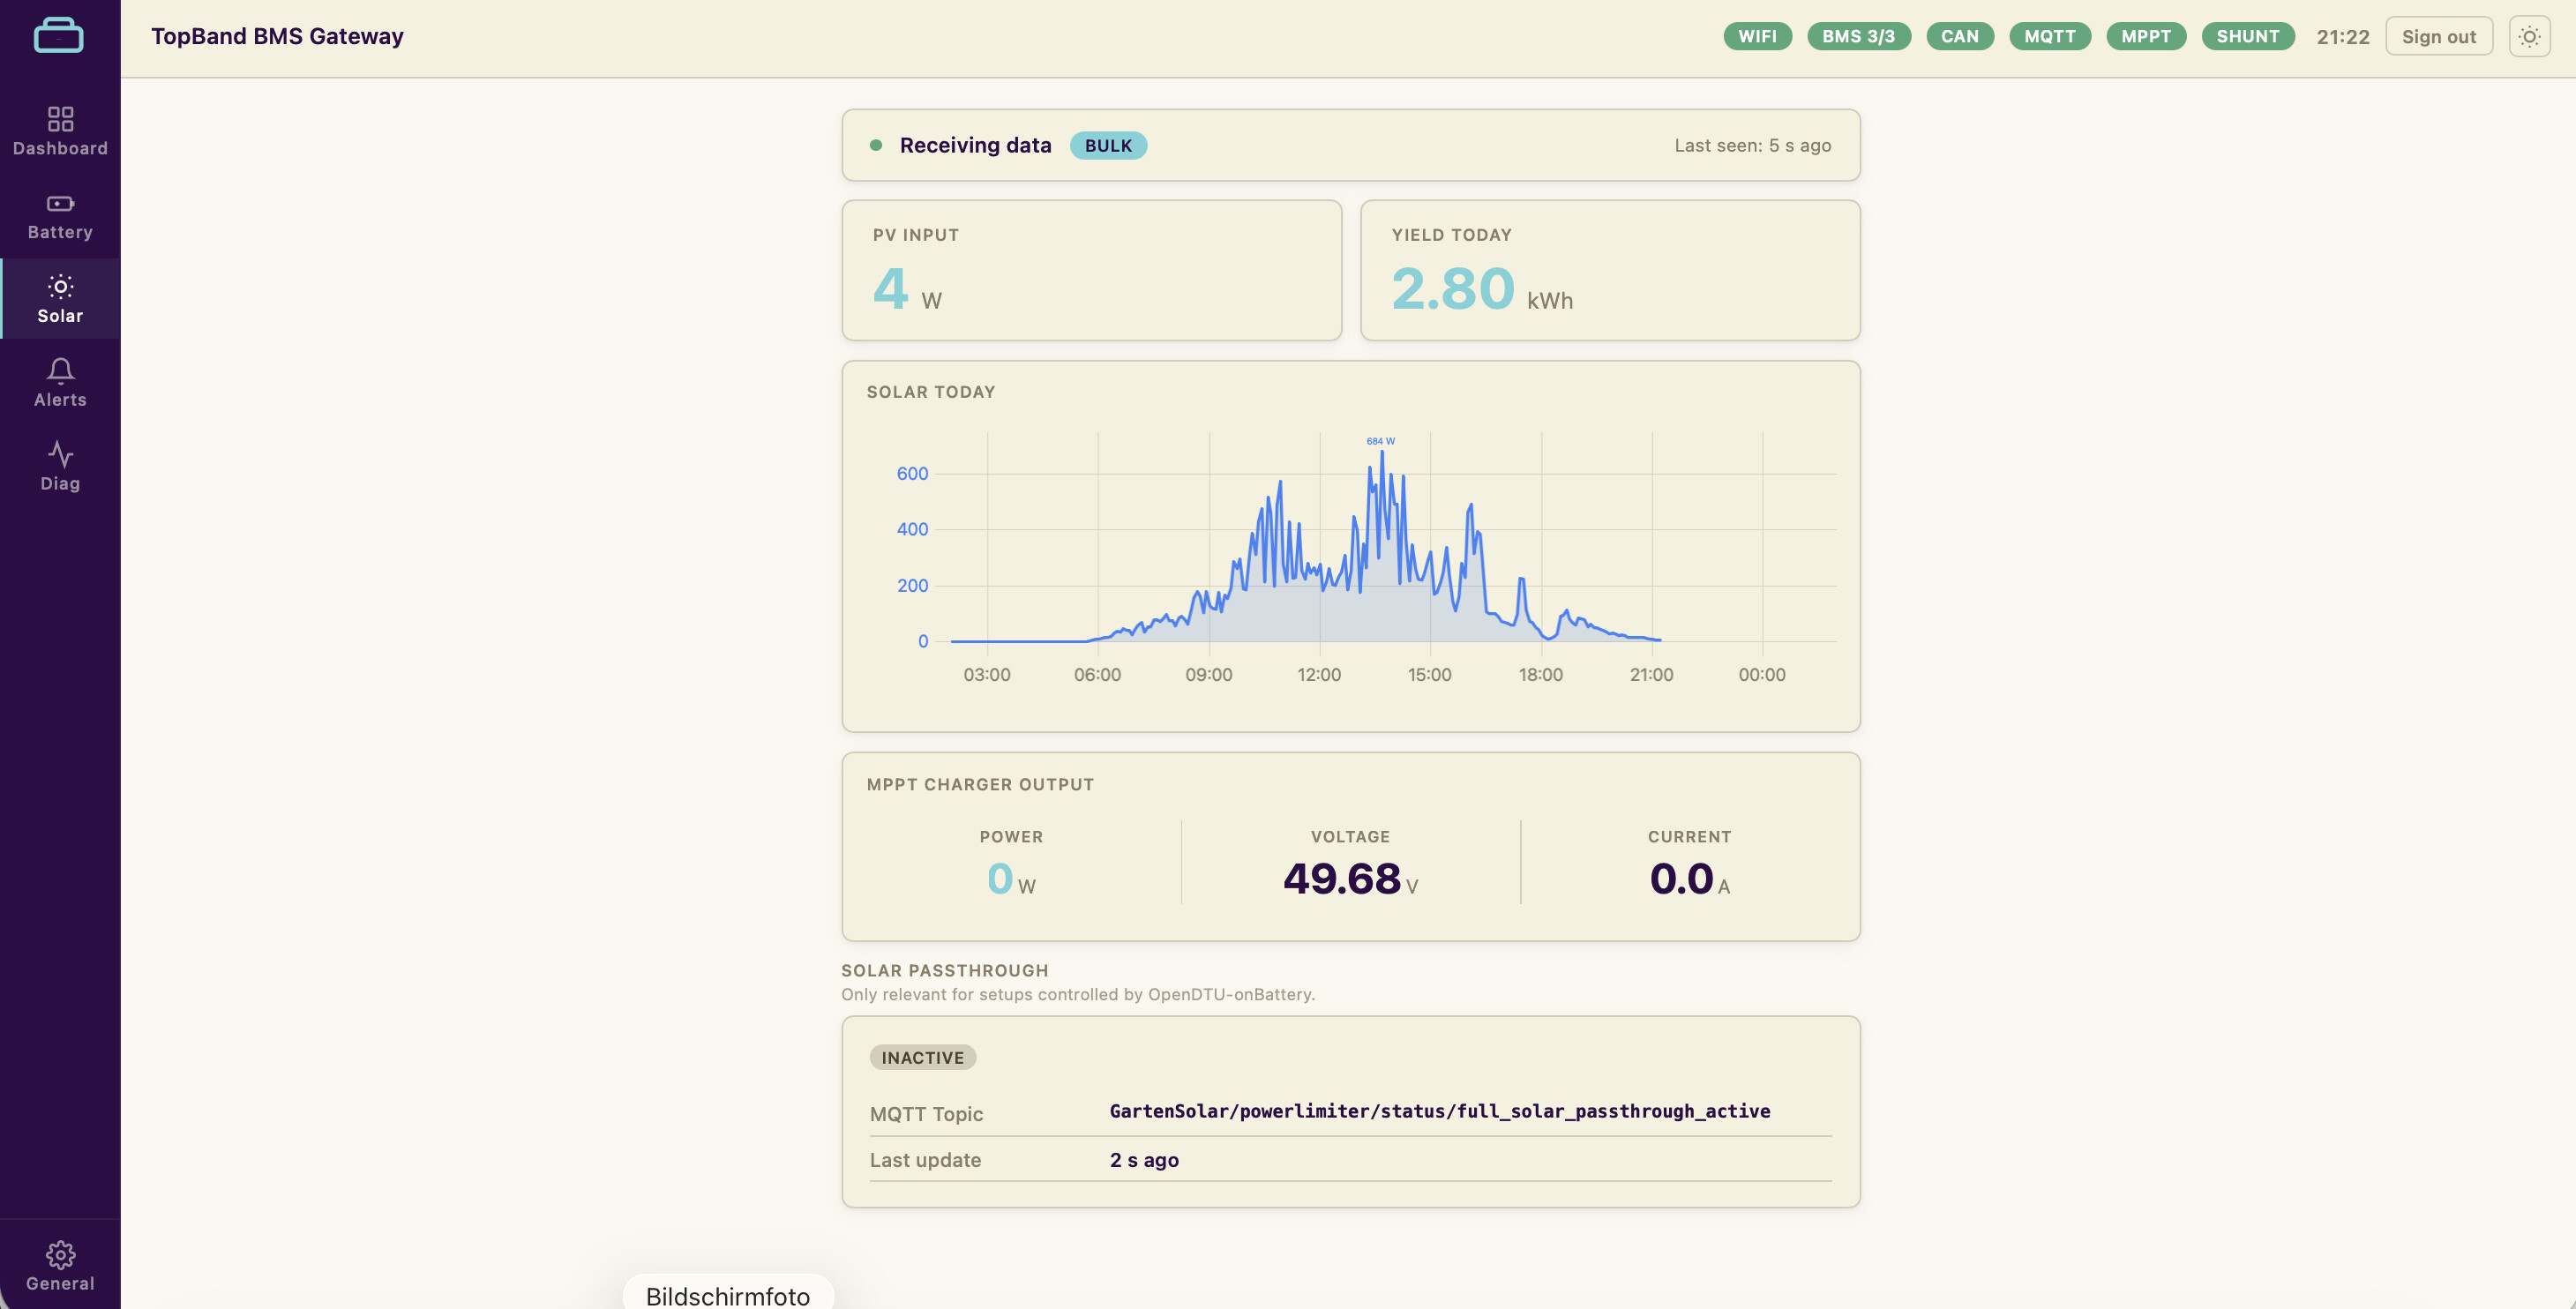Image resolution: width=2576 pixels, height=1309 pixels.
Task: Click the CAN status badge
Action: tap(1959, 37)
